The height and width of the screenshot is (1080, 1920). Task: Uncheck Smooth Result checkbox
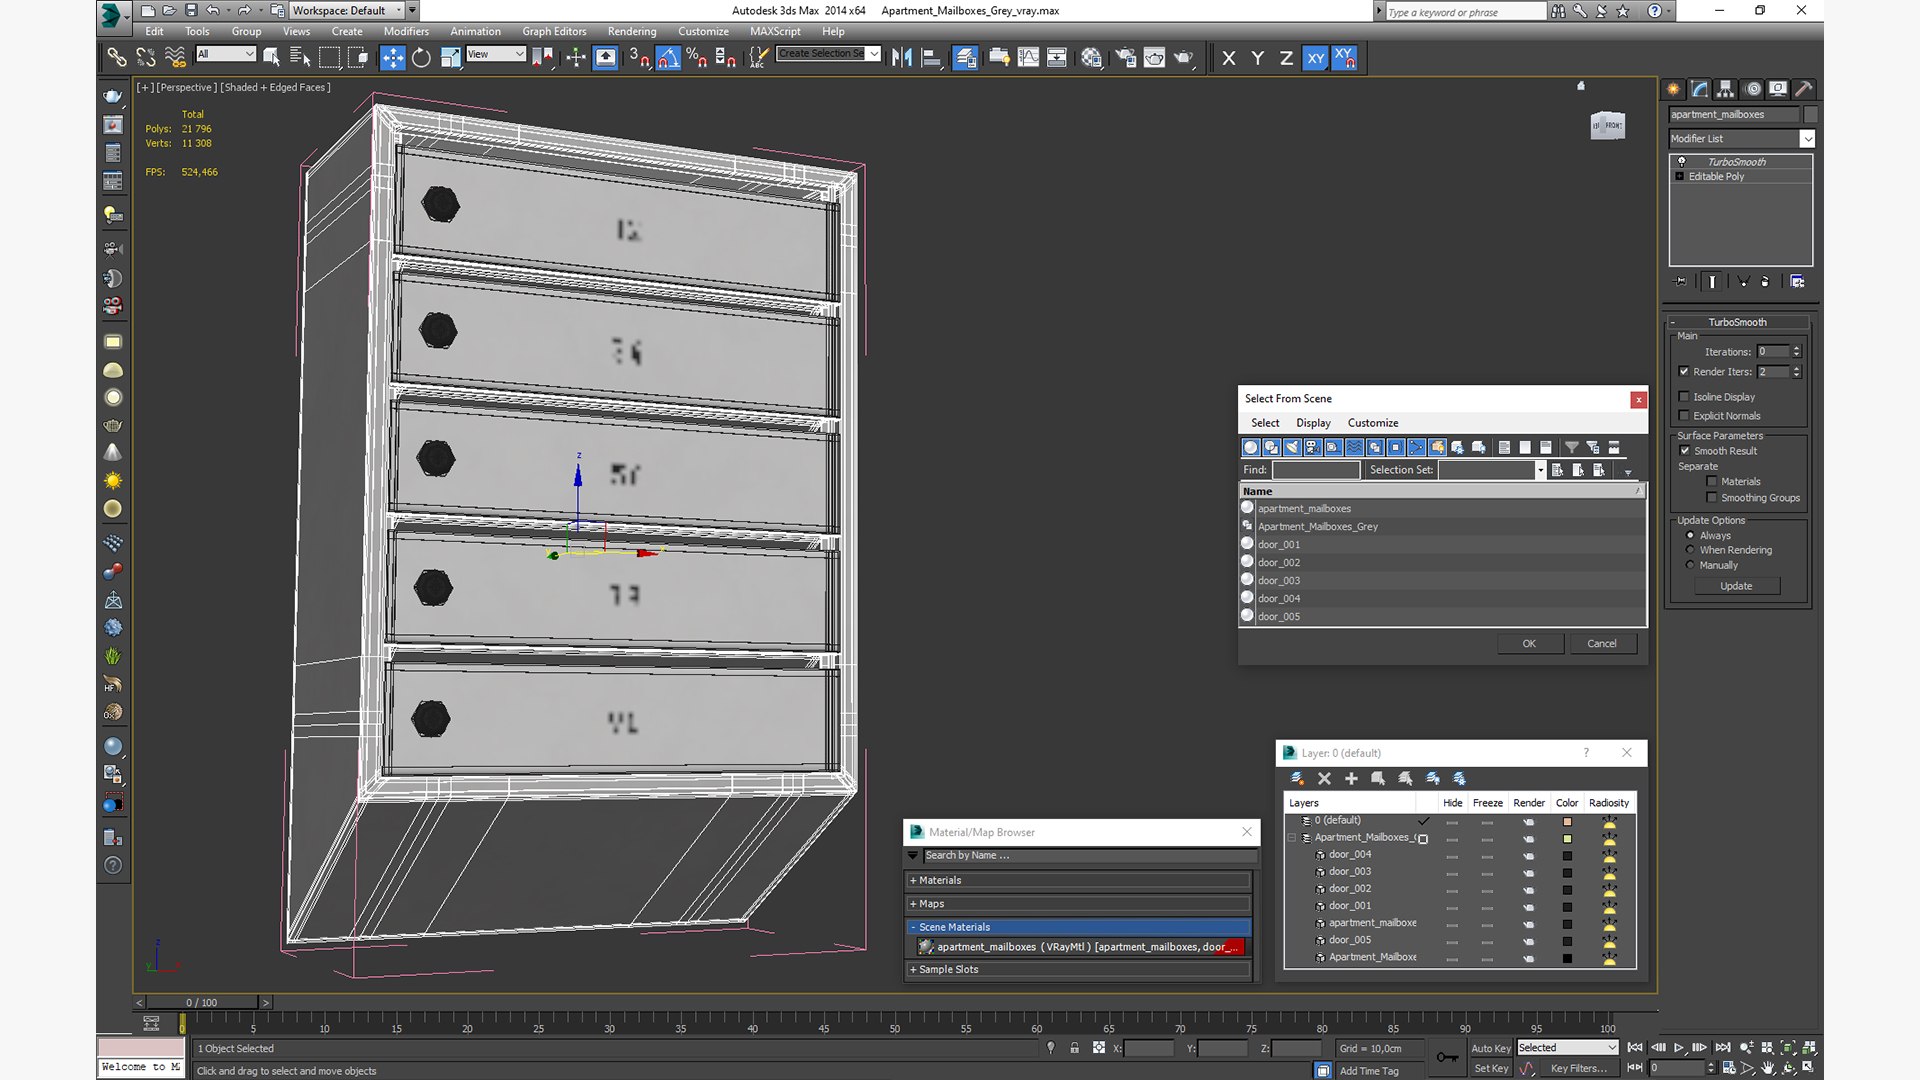click(1684, 451)
